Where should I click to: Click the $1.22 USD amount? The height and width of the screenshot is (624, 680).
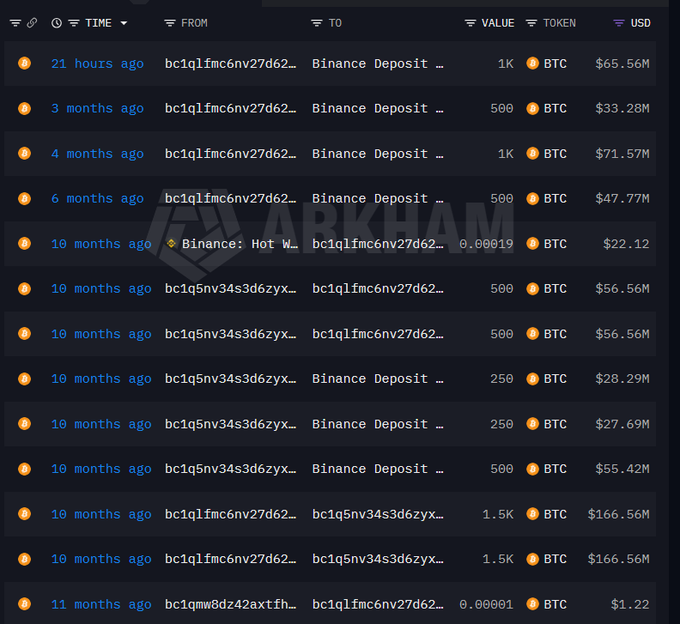(x=630, y=604)
